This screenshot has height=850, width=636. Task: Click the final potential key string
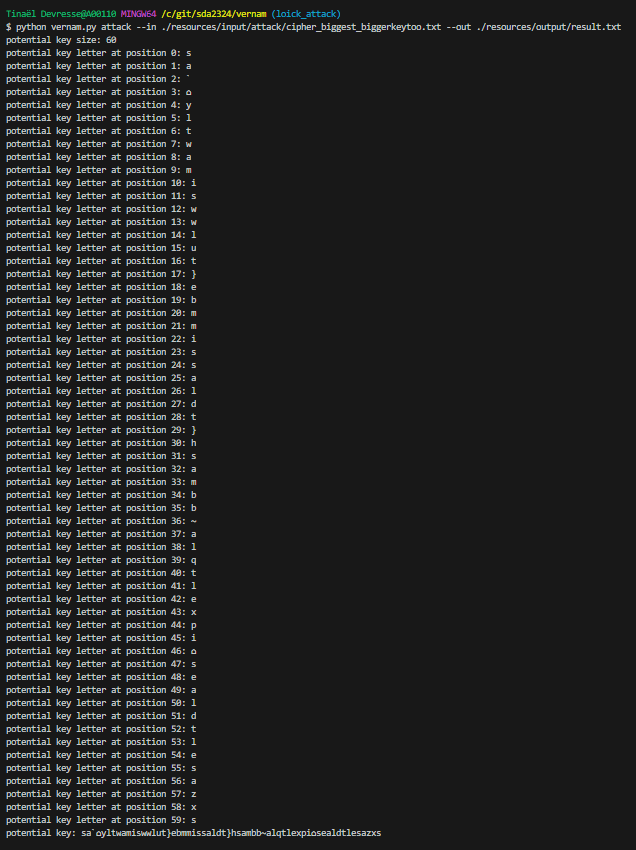coord(231,834)
